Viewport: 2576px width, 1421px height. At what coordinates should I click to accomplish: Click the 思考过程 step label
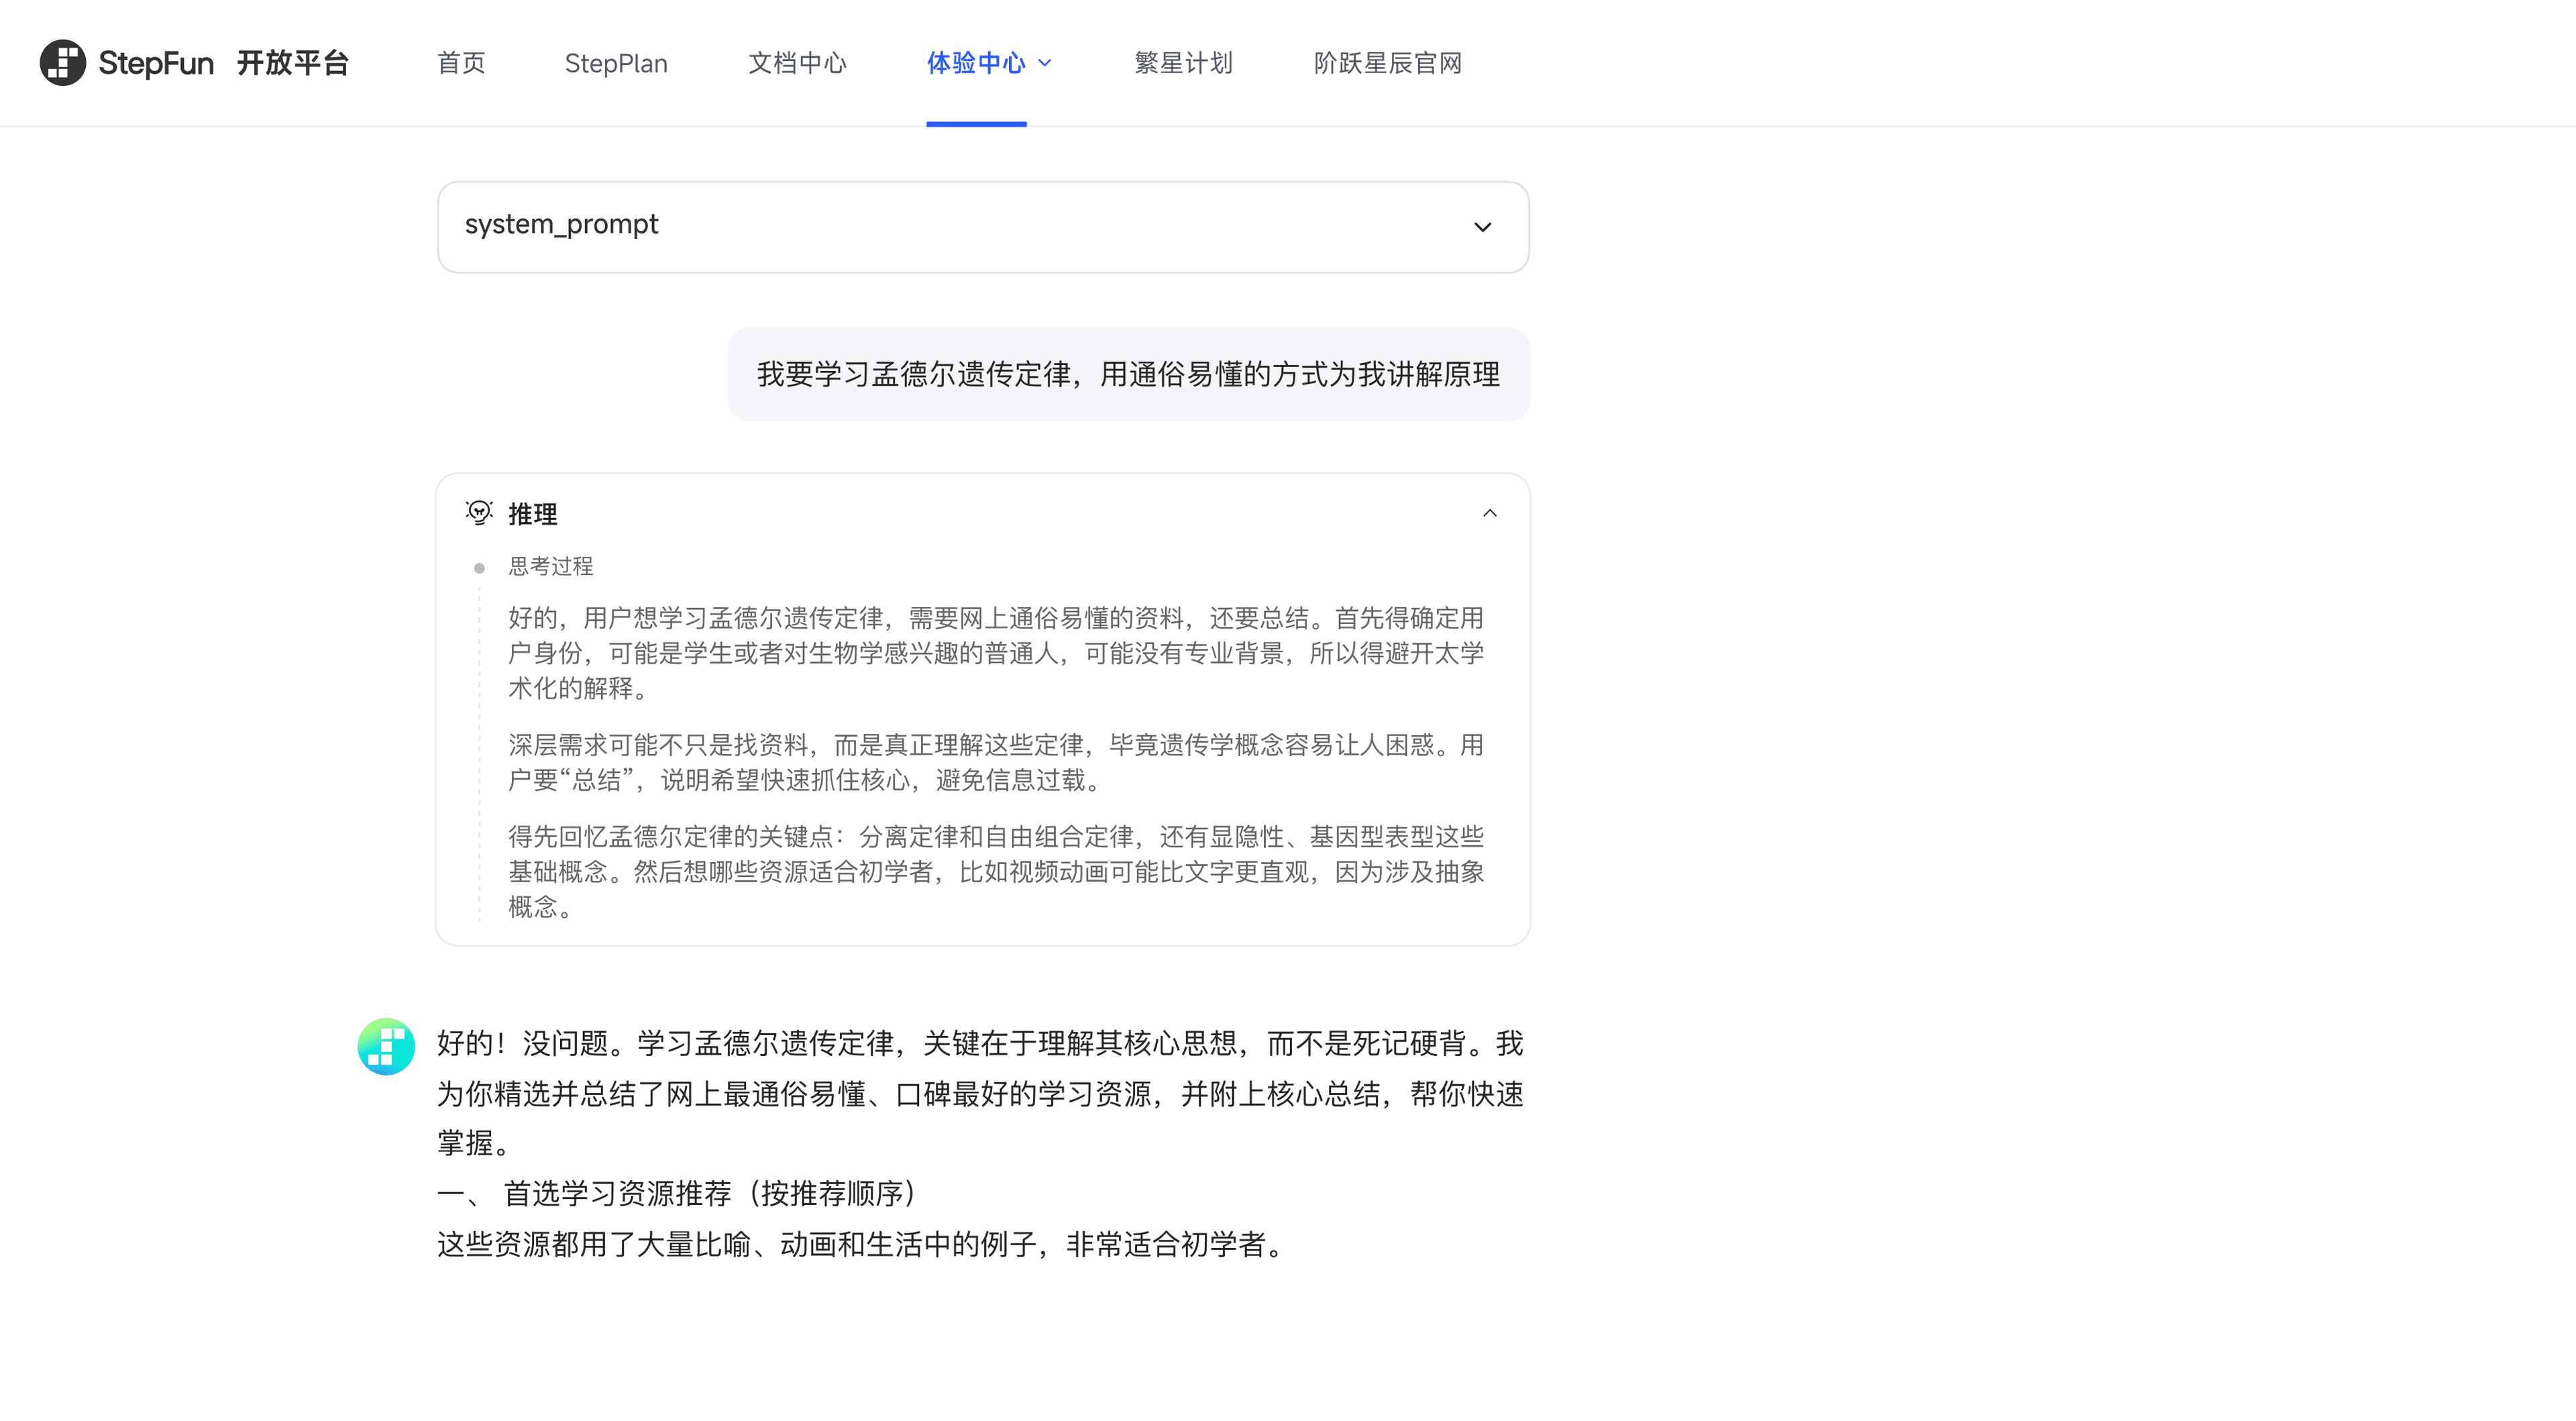551,566
